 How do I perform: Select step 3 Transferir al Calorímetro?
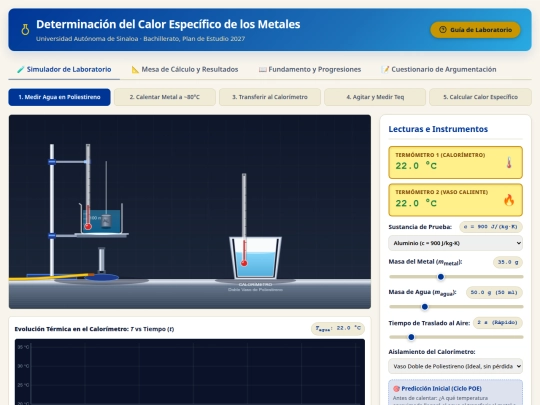pyautogui.click(x=270, y=97)
